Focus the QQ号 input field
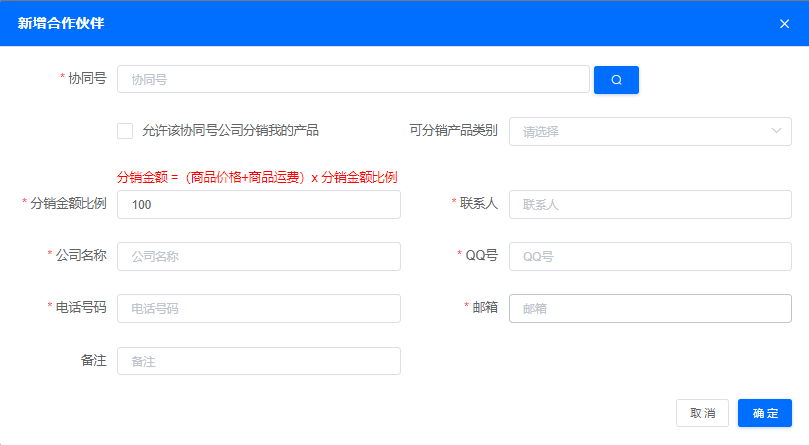 coord(650,257)
